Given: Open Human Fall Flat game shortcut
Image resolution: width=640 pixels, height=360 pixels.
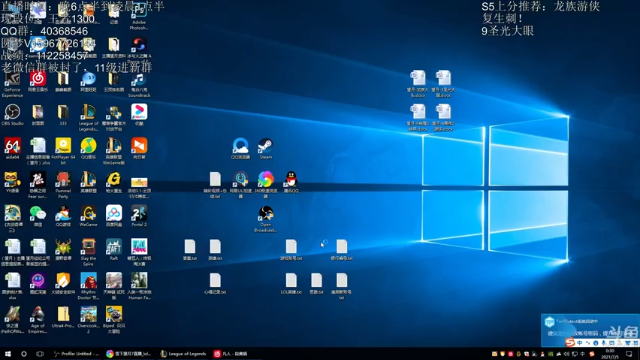Looking at the screenshot, I should pyautogui.click(x=139, y=286).
